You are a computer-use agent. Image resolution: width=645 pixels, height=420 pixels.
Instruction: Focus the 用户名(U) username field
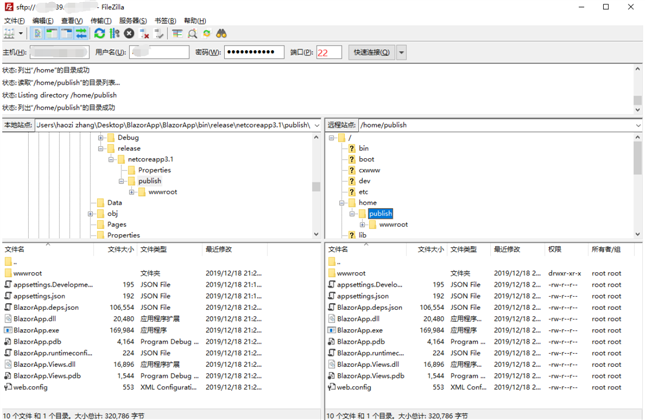pyautogui.click(x=159, y=52)
